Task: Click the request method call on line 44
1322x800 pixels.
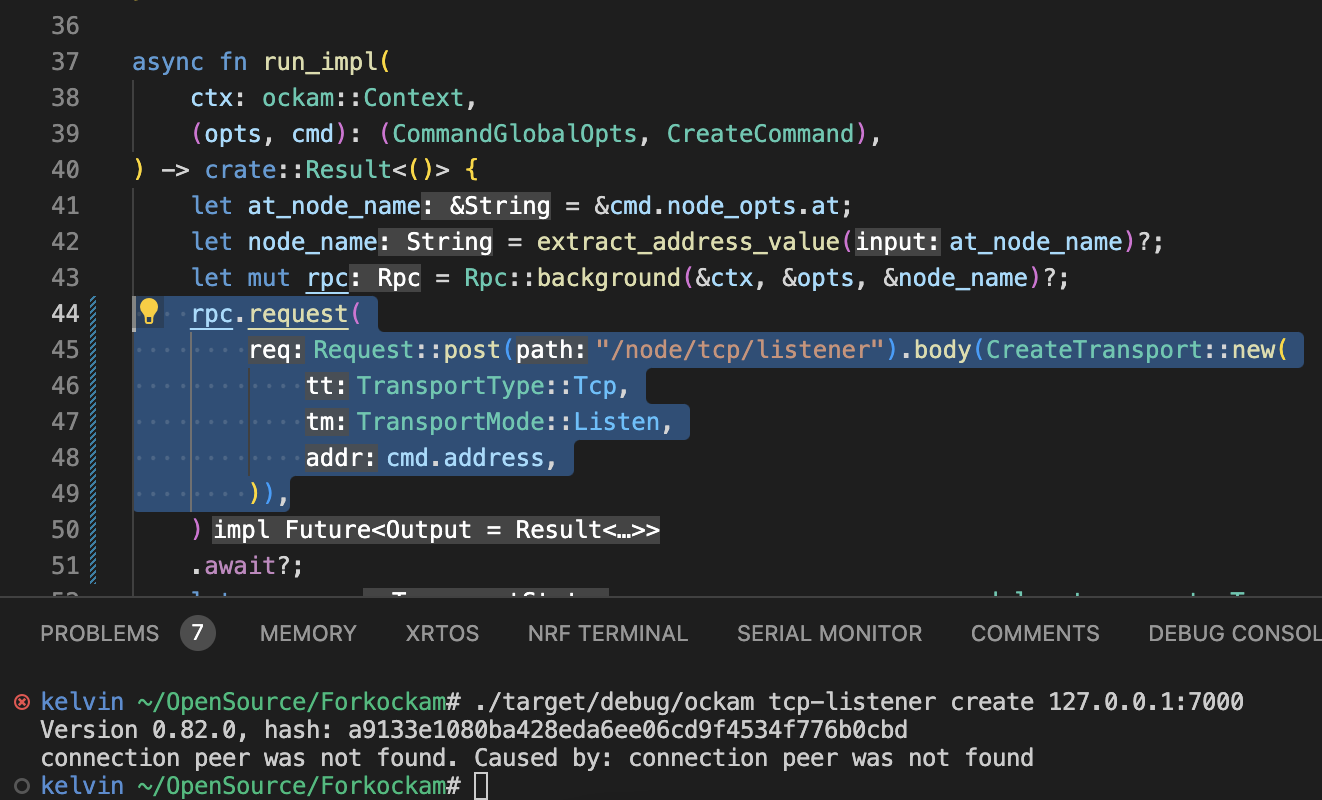Action: [x=298, y=314]
